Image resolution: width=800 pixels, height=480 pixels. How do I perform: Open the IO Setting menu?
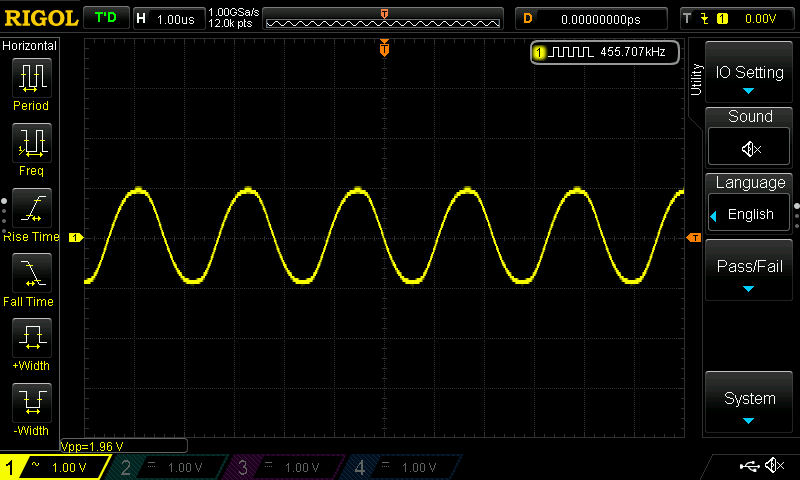pyautogui.click(x=749, y=72)
